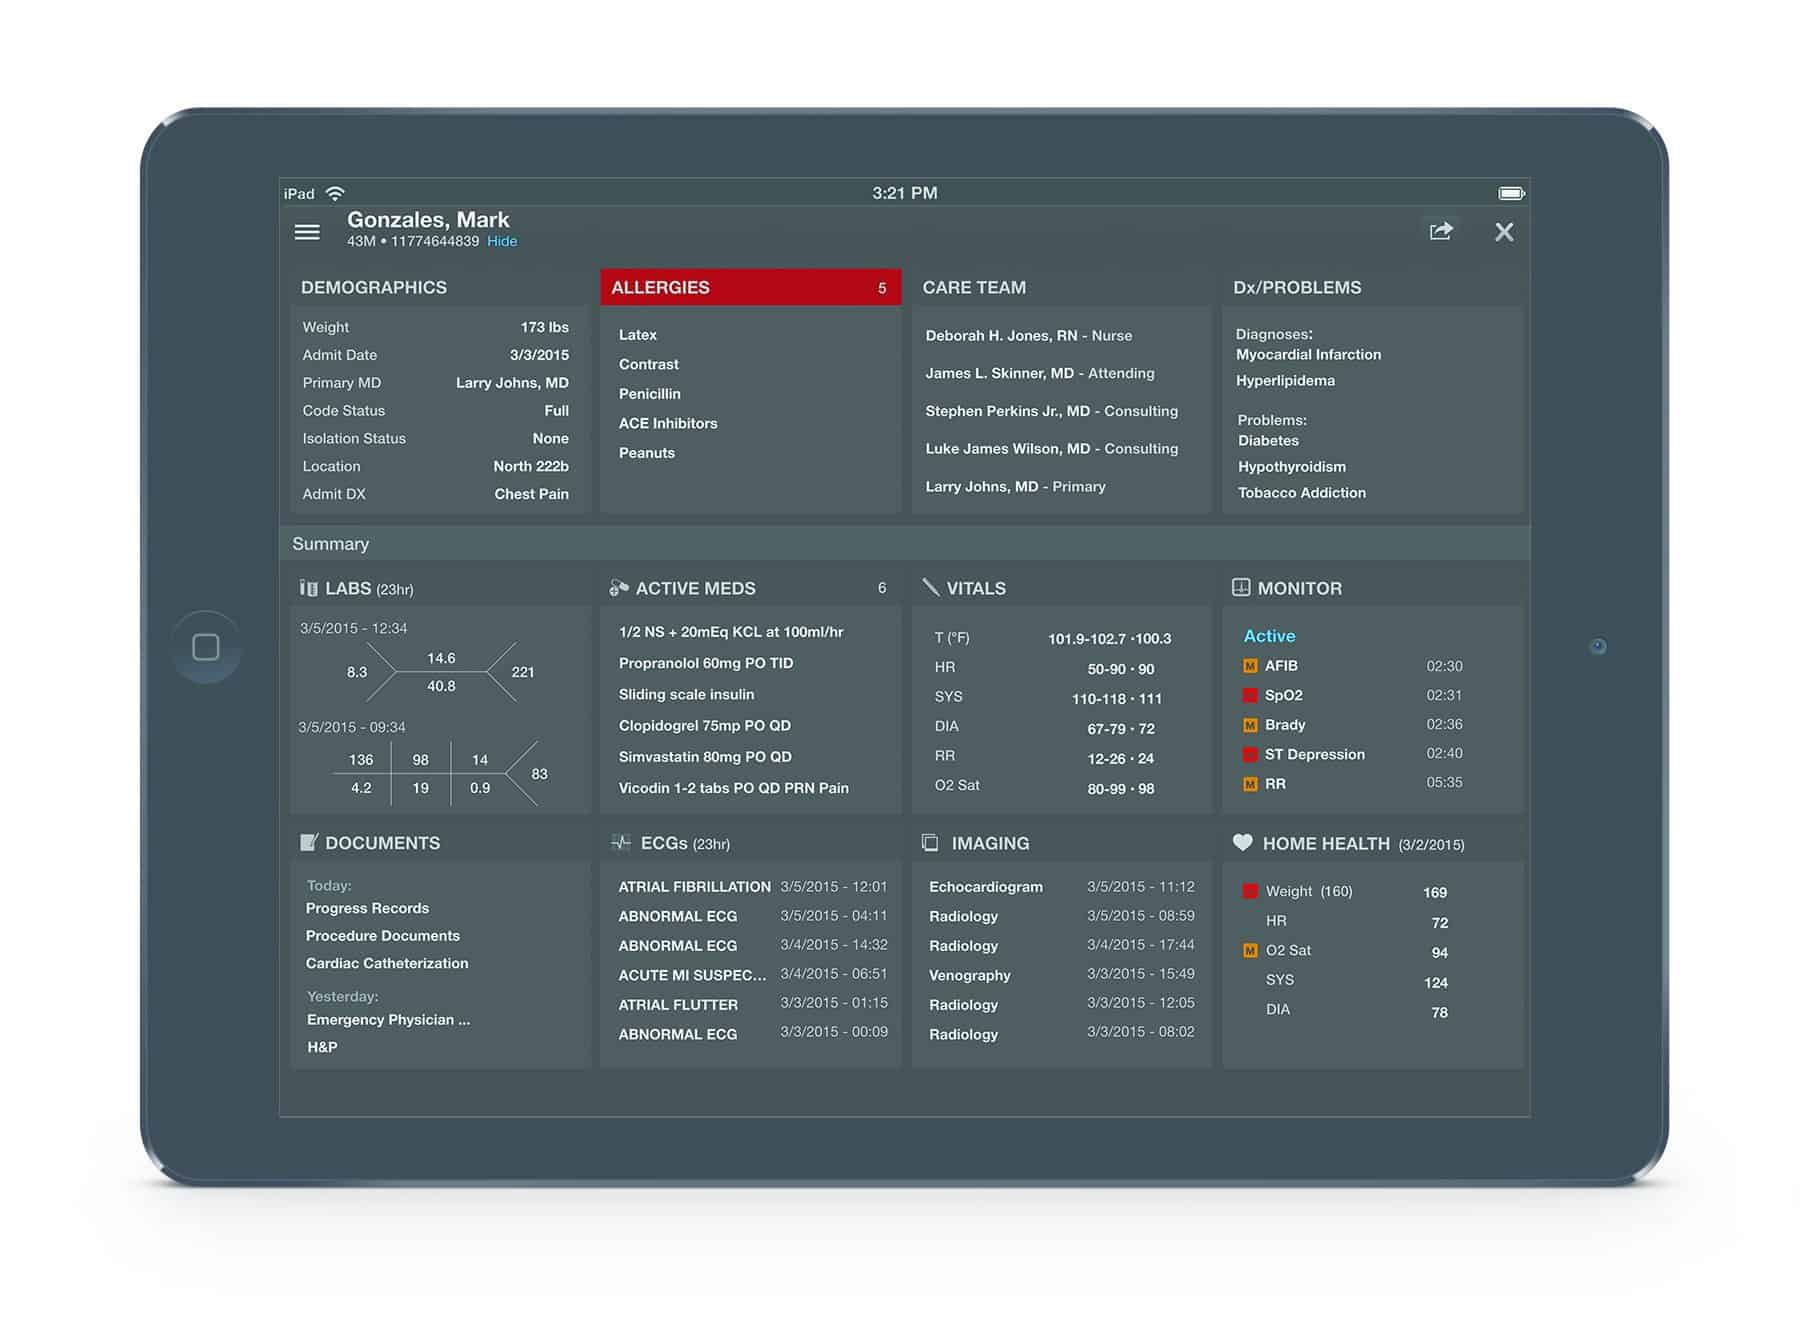Tap the share icon in header

pyautogui.click(x=1440, y=232)
